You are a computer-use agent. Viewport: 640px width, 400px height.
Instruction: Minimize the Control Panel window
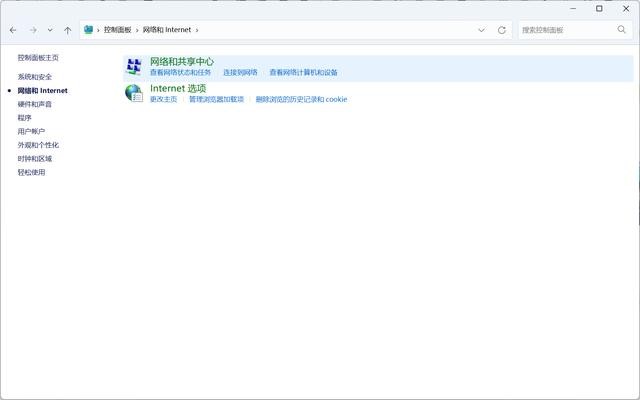click(573, 9)
